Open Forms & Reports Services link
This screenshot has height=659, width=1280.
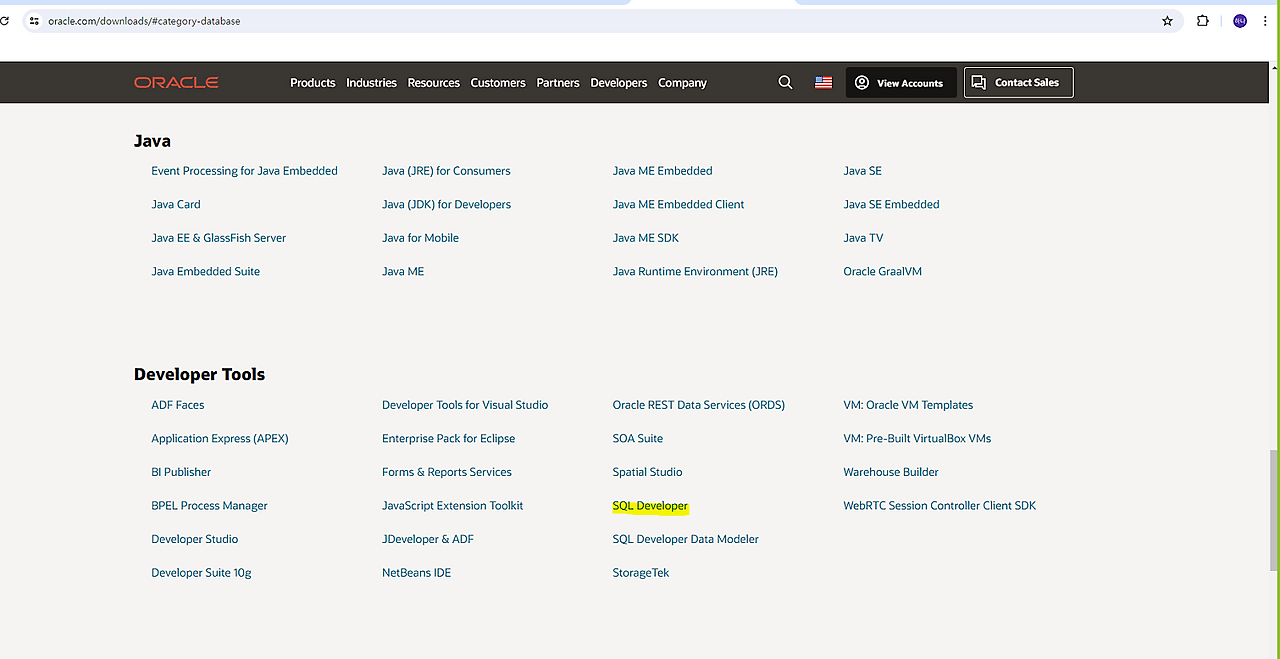[x=447, y=472]
